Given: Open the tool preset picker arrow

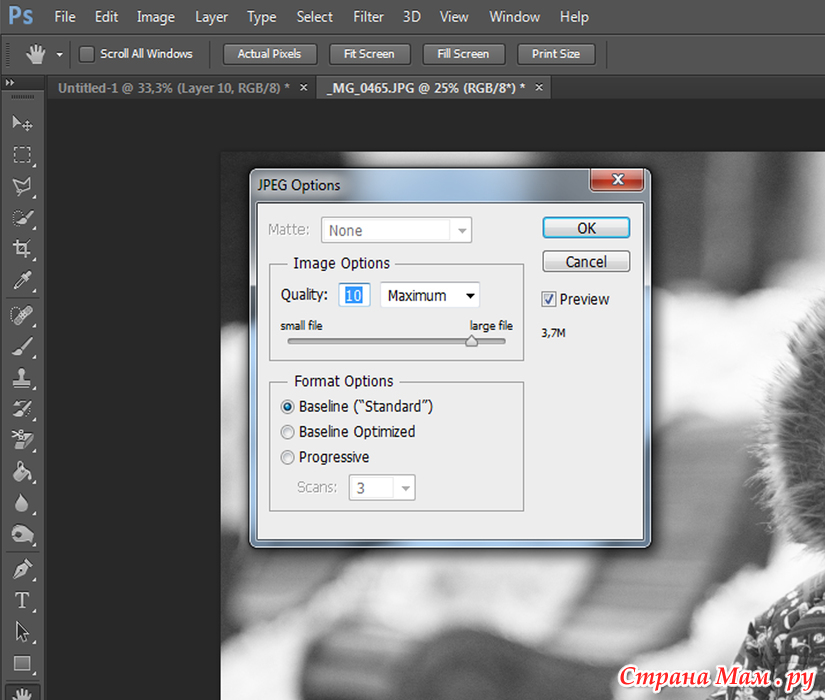Looking at the screenshot, I should 59,54.
